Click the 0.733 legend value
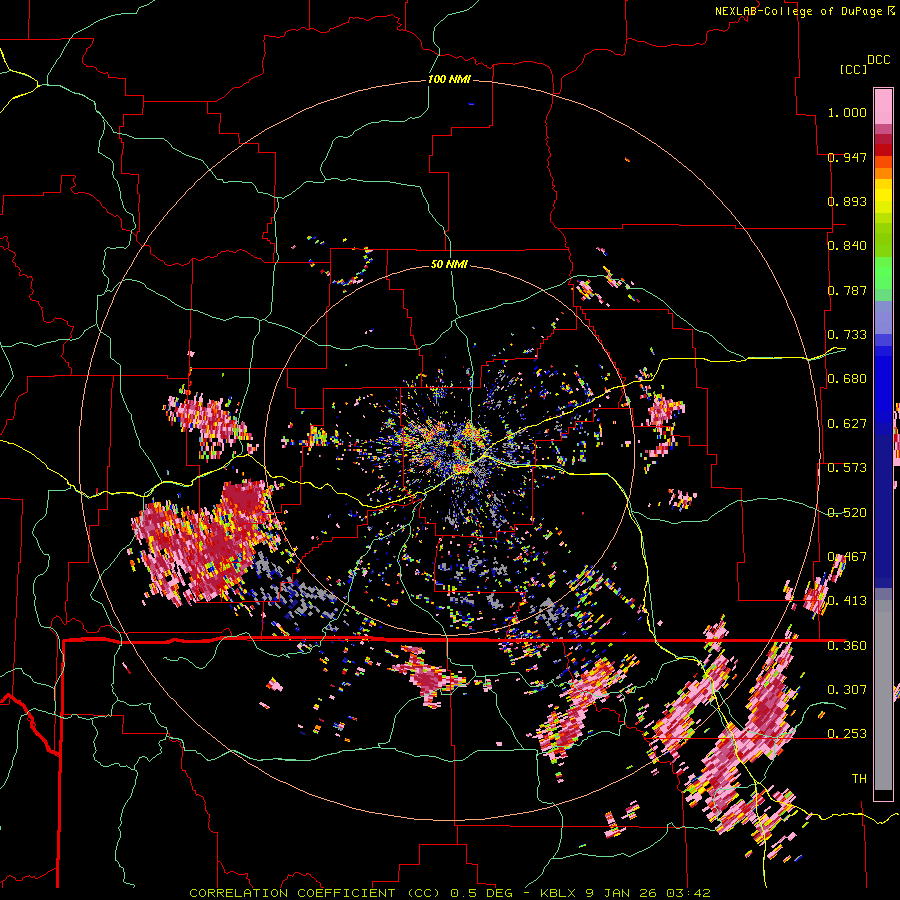Image resolution: width=900 pixels, height=900 pixels. [x=847, y=335]
